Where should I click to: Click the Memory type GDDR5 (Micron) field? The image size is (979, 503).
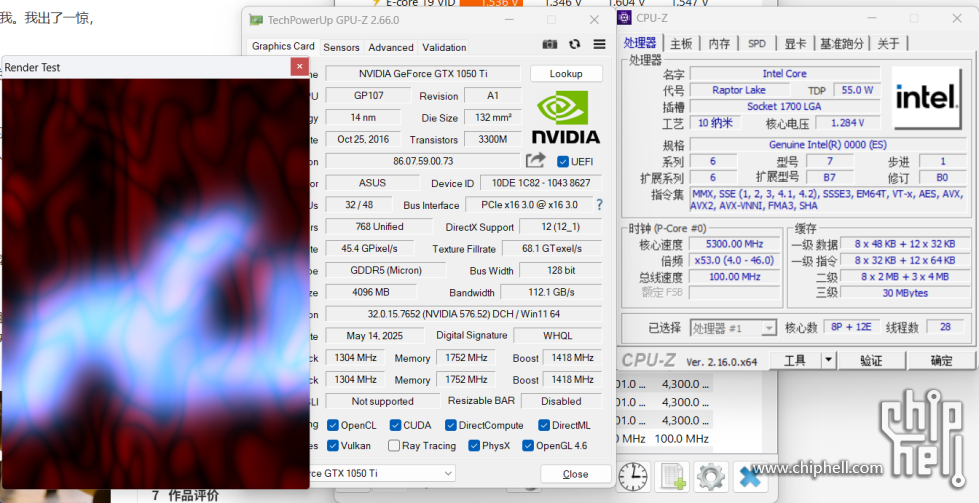(386, 270)
